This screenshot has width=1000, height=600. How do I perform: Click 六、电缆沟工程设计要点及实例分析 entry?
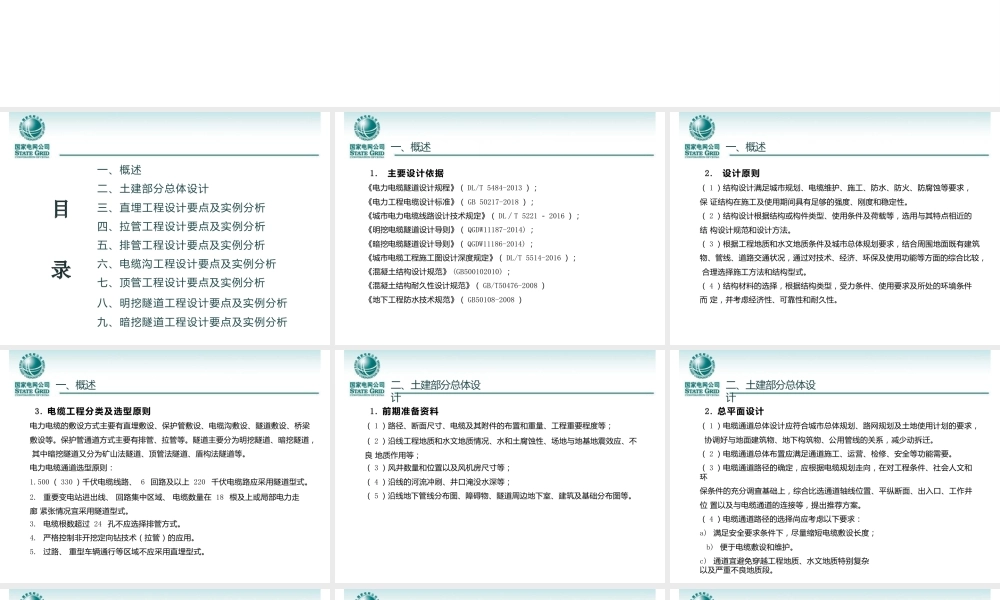click(x=186, y=264)
